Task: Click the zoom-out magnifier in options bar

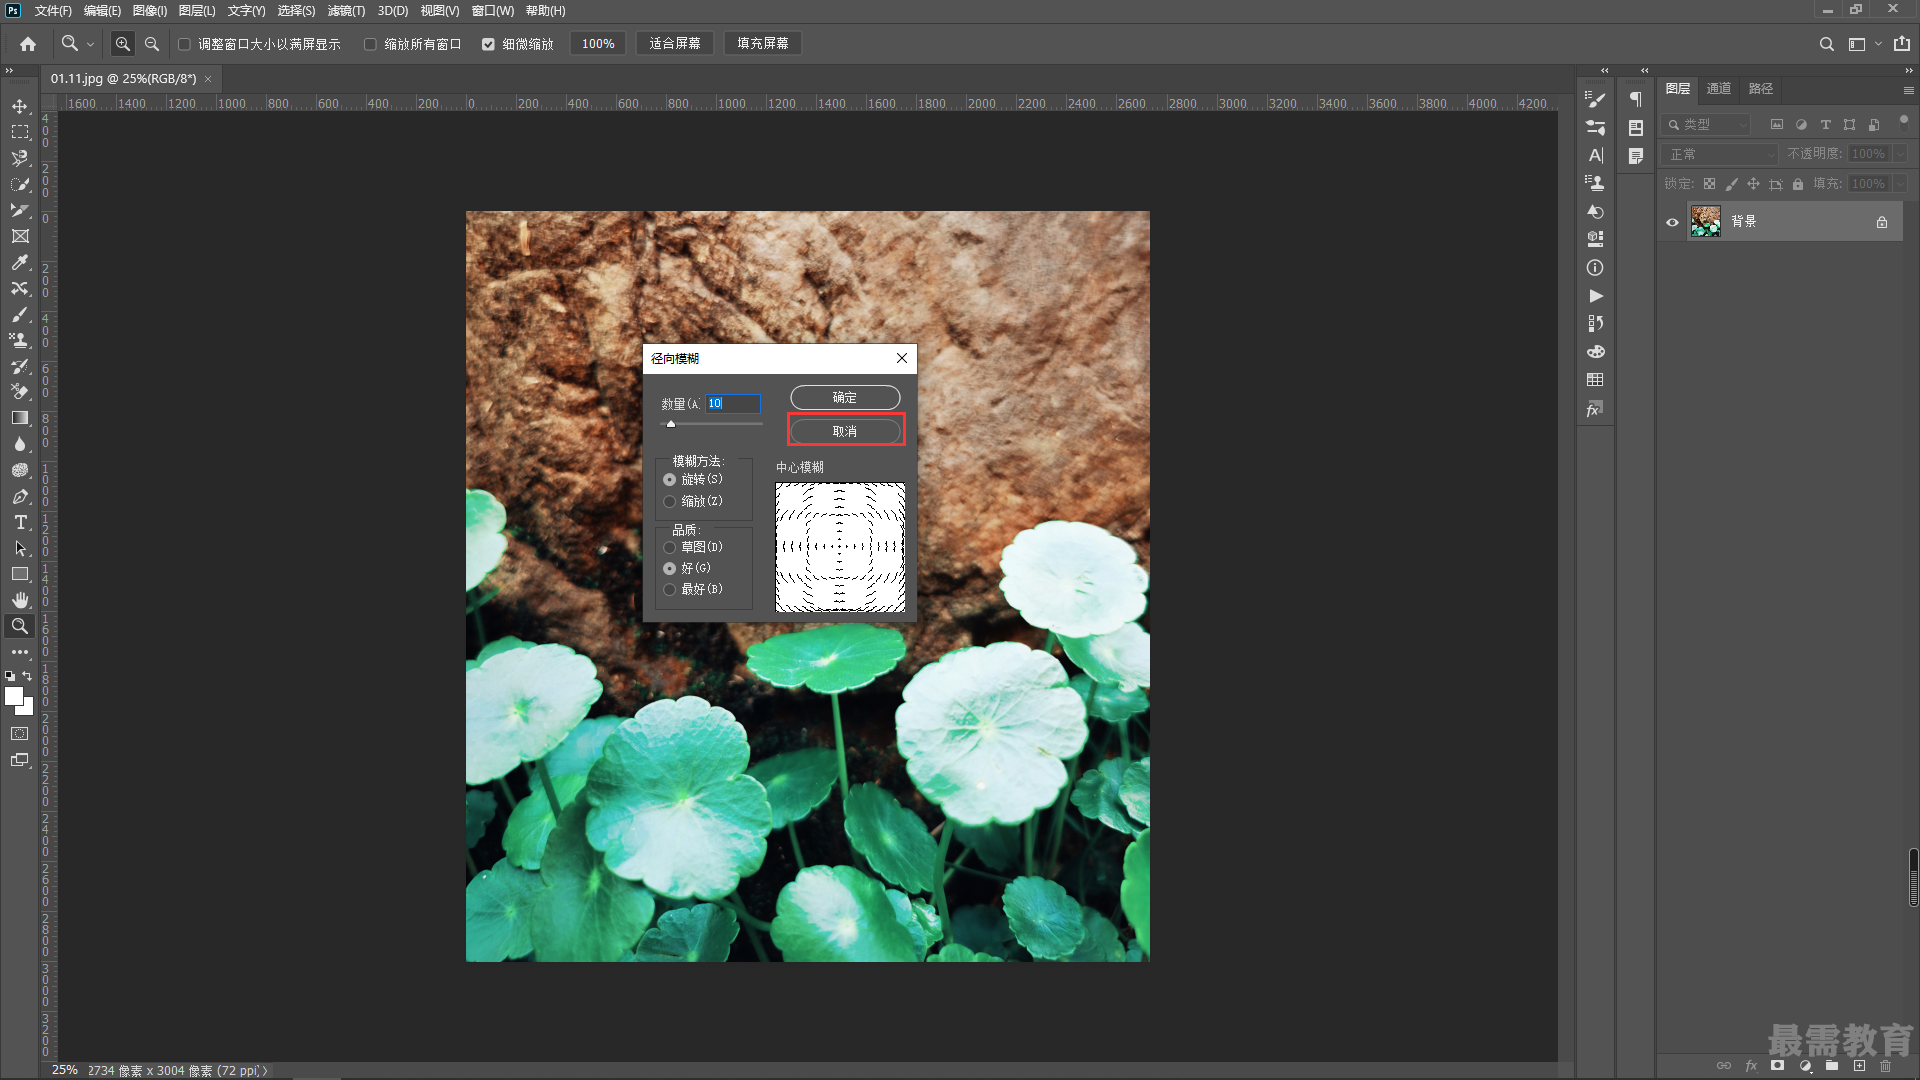Action: coord(152,44)
